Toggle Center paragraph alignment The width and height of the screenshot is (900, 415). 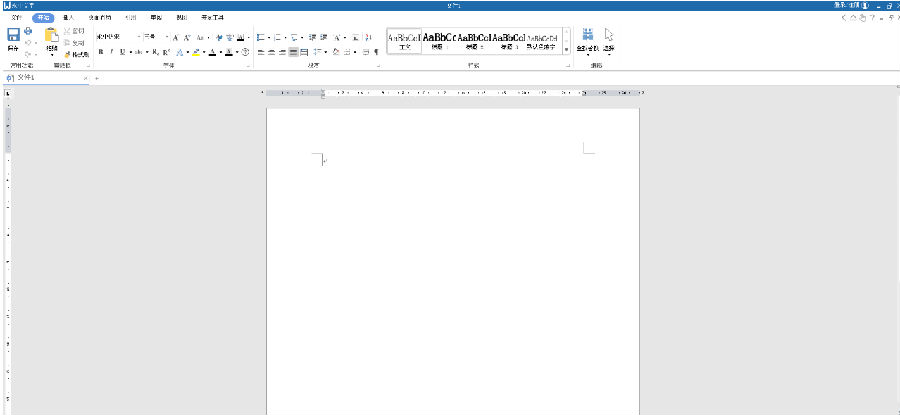tap(271, 52)
